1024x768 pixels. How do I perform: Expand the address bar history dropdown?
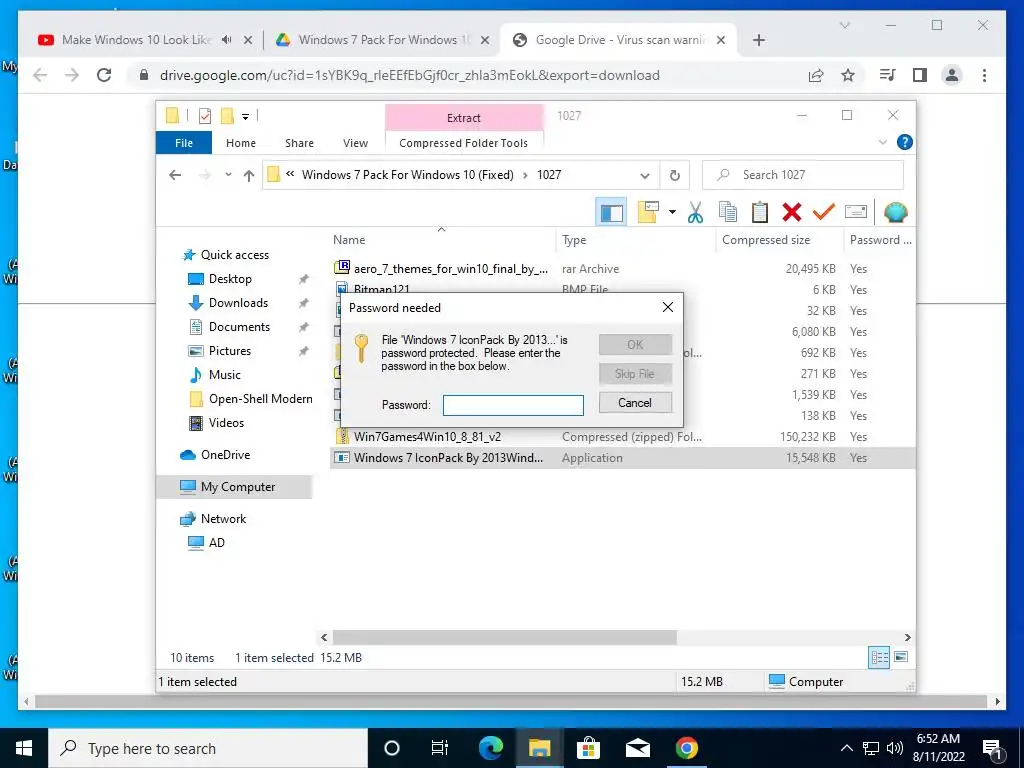[x=645, y=176]
